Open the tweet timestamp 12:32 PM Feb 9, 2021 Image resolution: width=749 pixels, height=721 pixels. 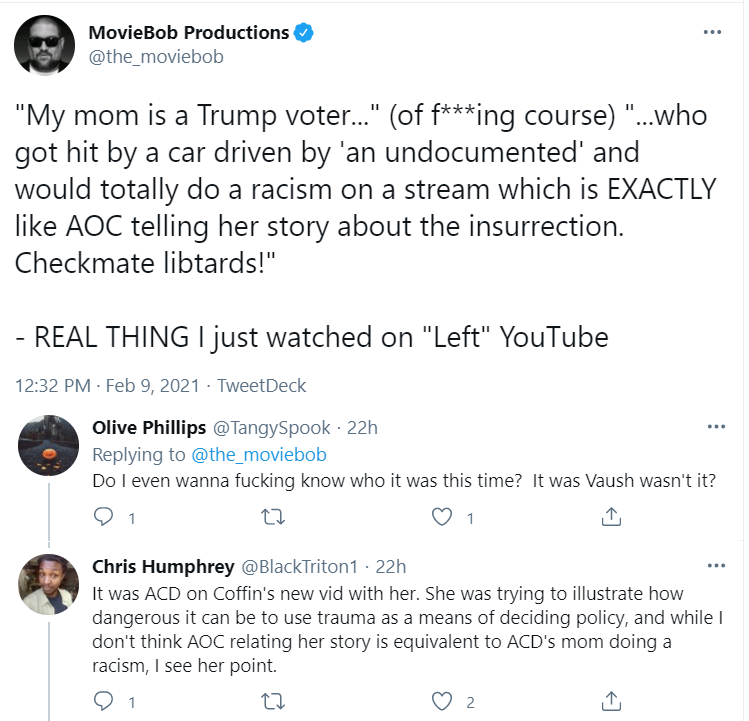point(107,386)
